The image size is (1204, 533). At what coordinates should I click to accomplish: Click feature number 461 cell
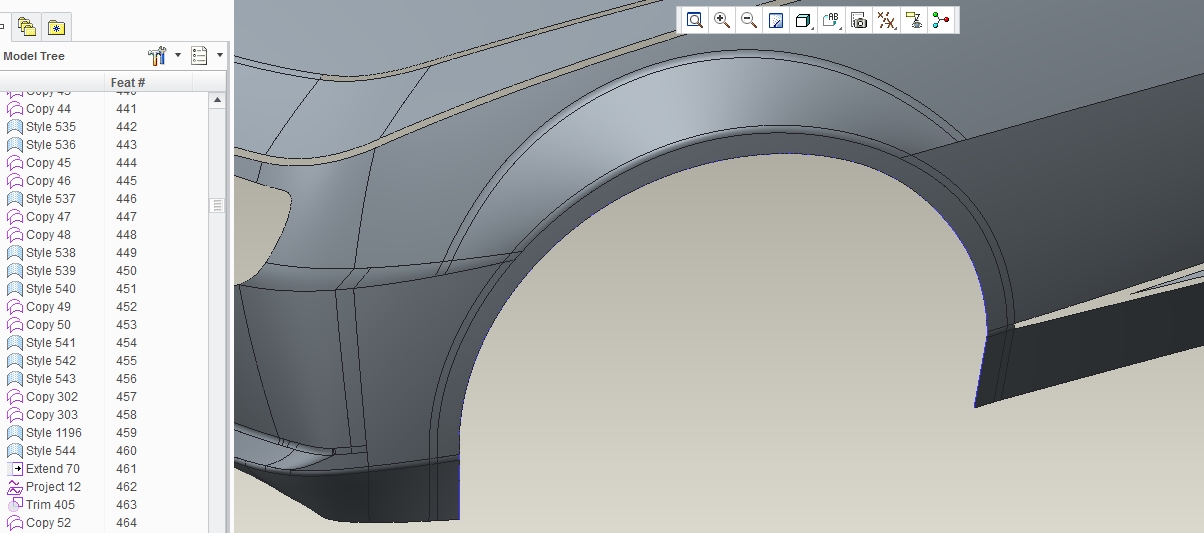(x=126, y=469)
